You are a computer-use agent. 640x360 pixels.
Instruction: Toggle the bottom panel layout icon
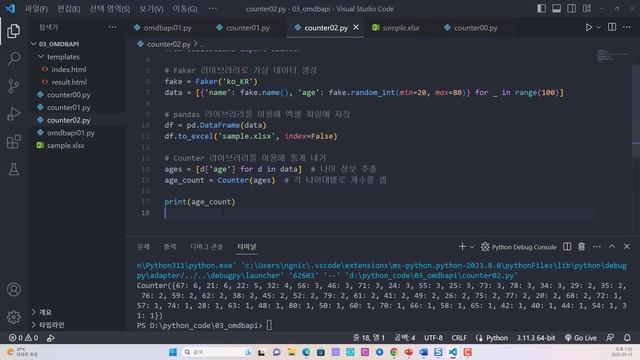pyautogui.click(x=556, y=9)
